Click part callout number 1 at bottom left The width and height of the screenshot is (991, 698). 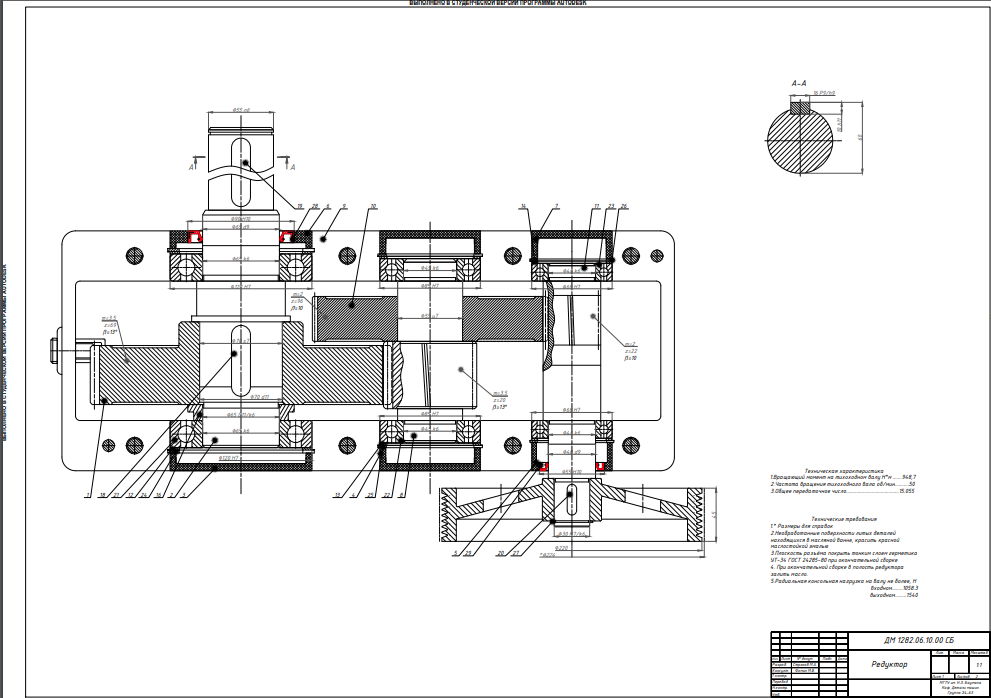(88, 495)
